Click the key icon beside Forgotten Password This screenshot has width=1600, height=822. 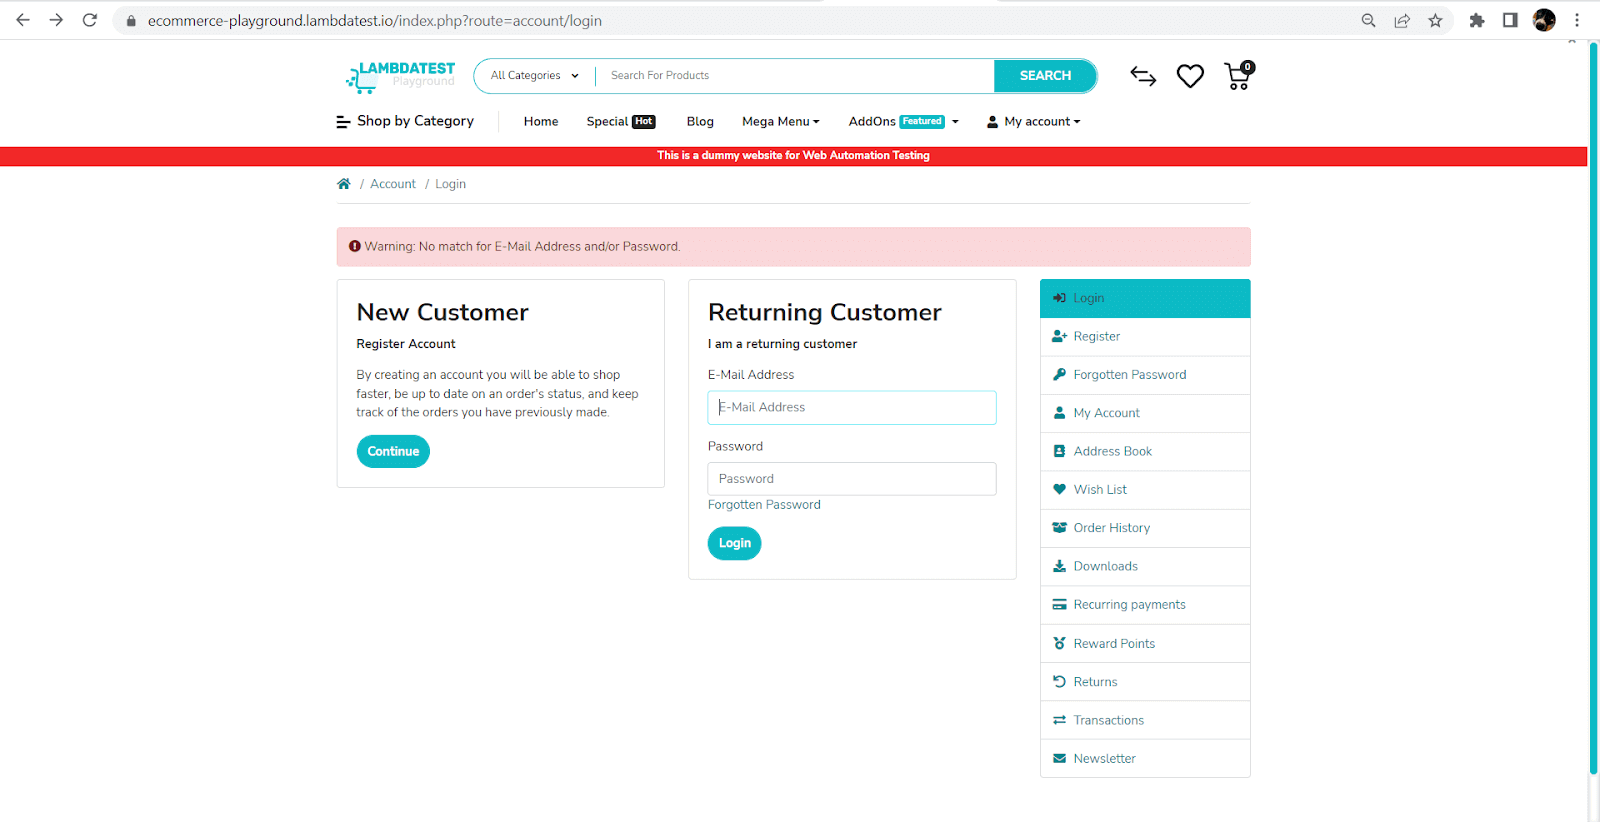point(1060,374)
